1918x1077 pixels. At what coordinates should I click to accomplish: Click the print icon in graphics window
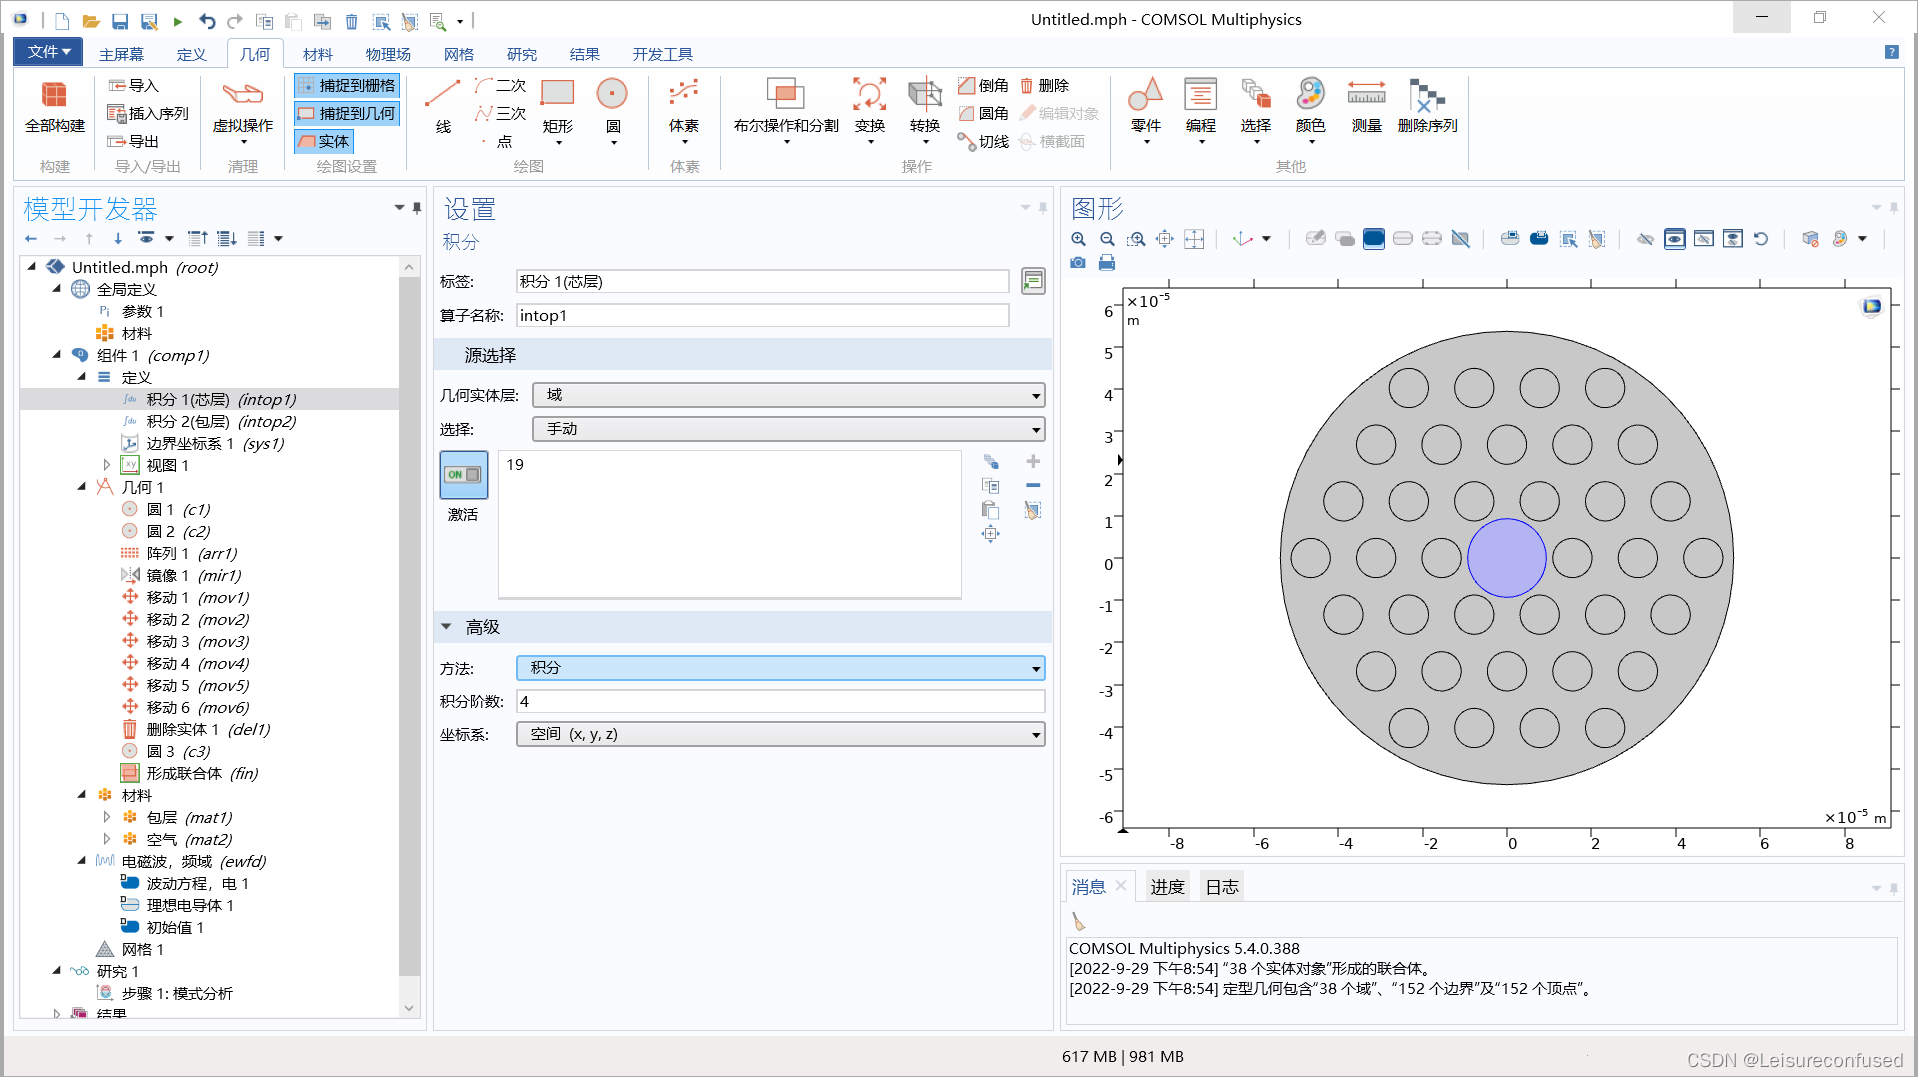point(1107,263)
